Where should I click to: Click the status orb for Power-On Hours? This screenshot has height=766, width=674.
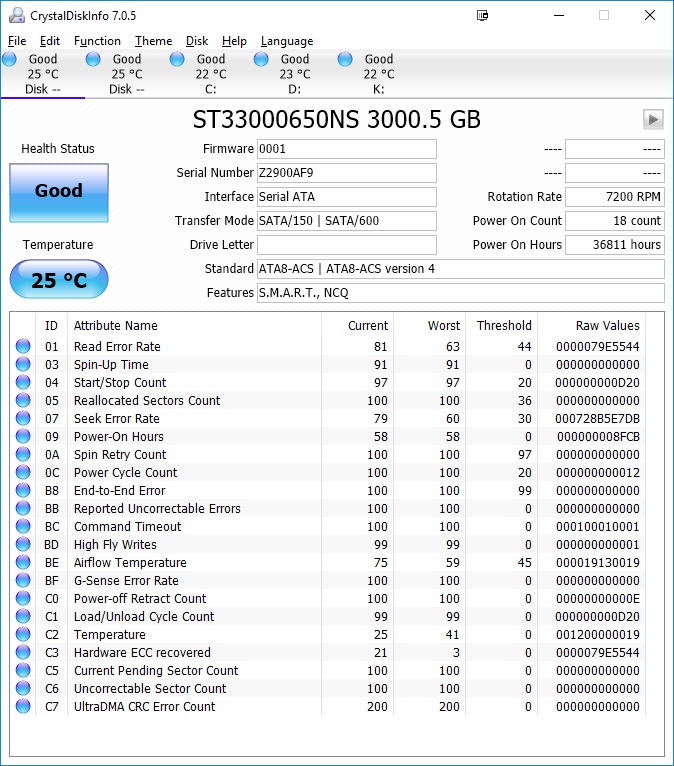23,436
